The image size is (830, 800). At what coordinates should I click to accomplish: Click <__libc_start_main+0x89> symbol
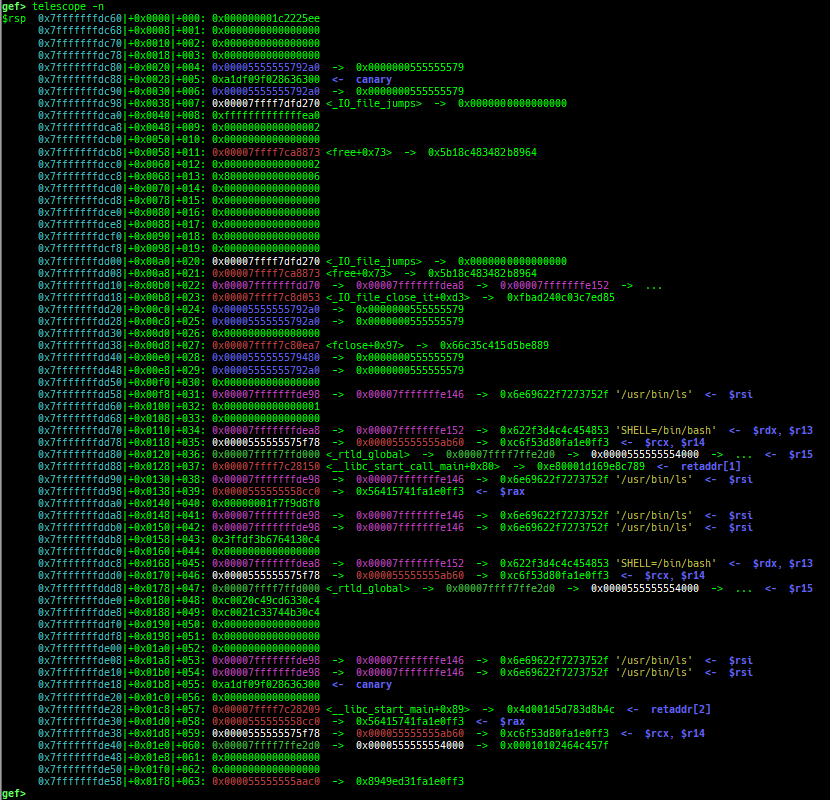click(x=398, y=709)
